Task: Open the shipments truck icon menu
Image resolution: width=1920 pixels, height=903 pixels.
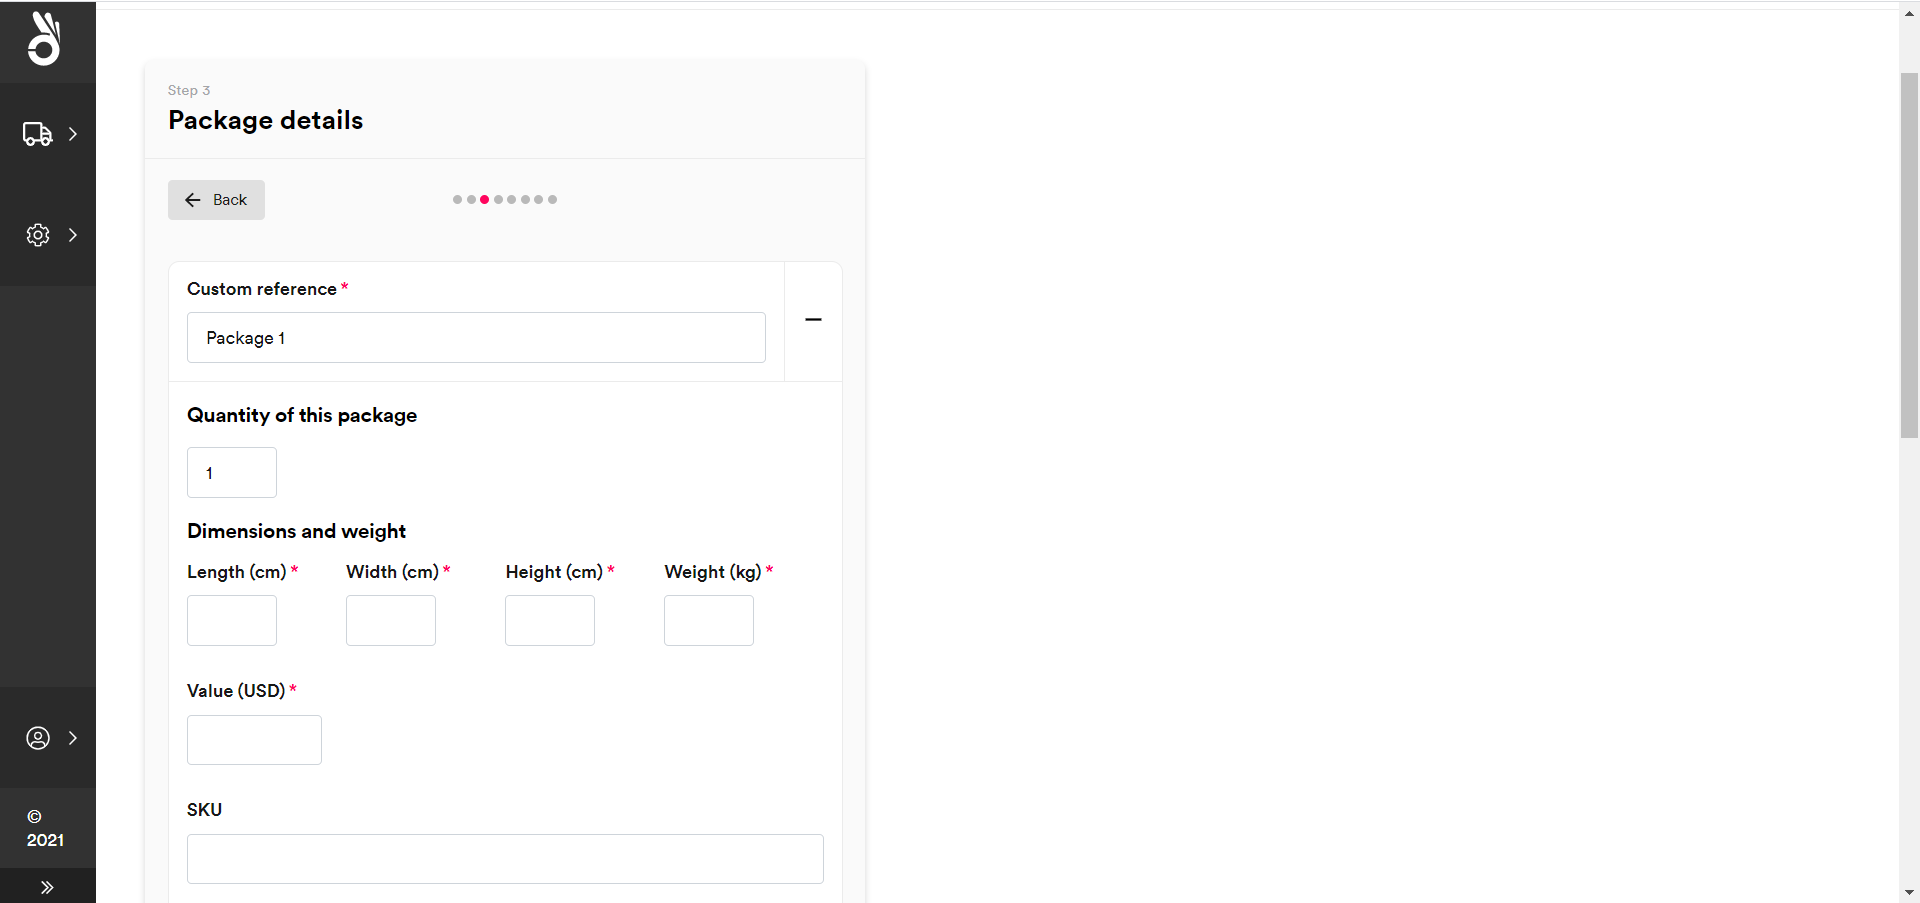Action: (x=37, y=134)
